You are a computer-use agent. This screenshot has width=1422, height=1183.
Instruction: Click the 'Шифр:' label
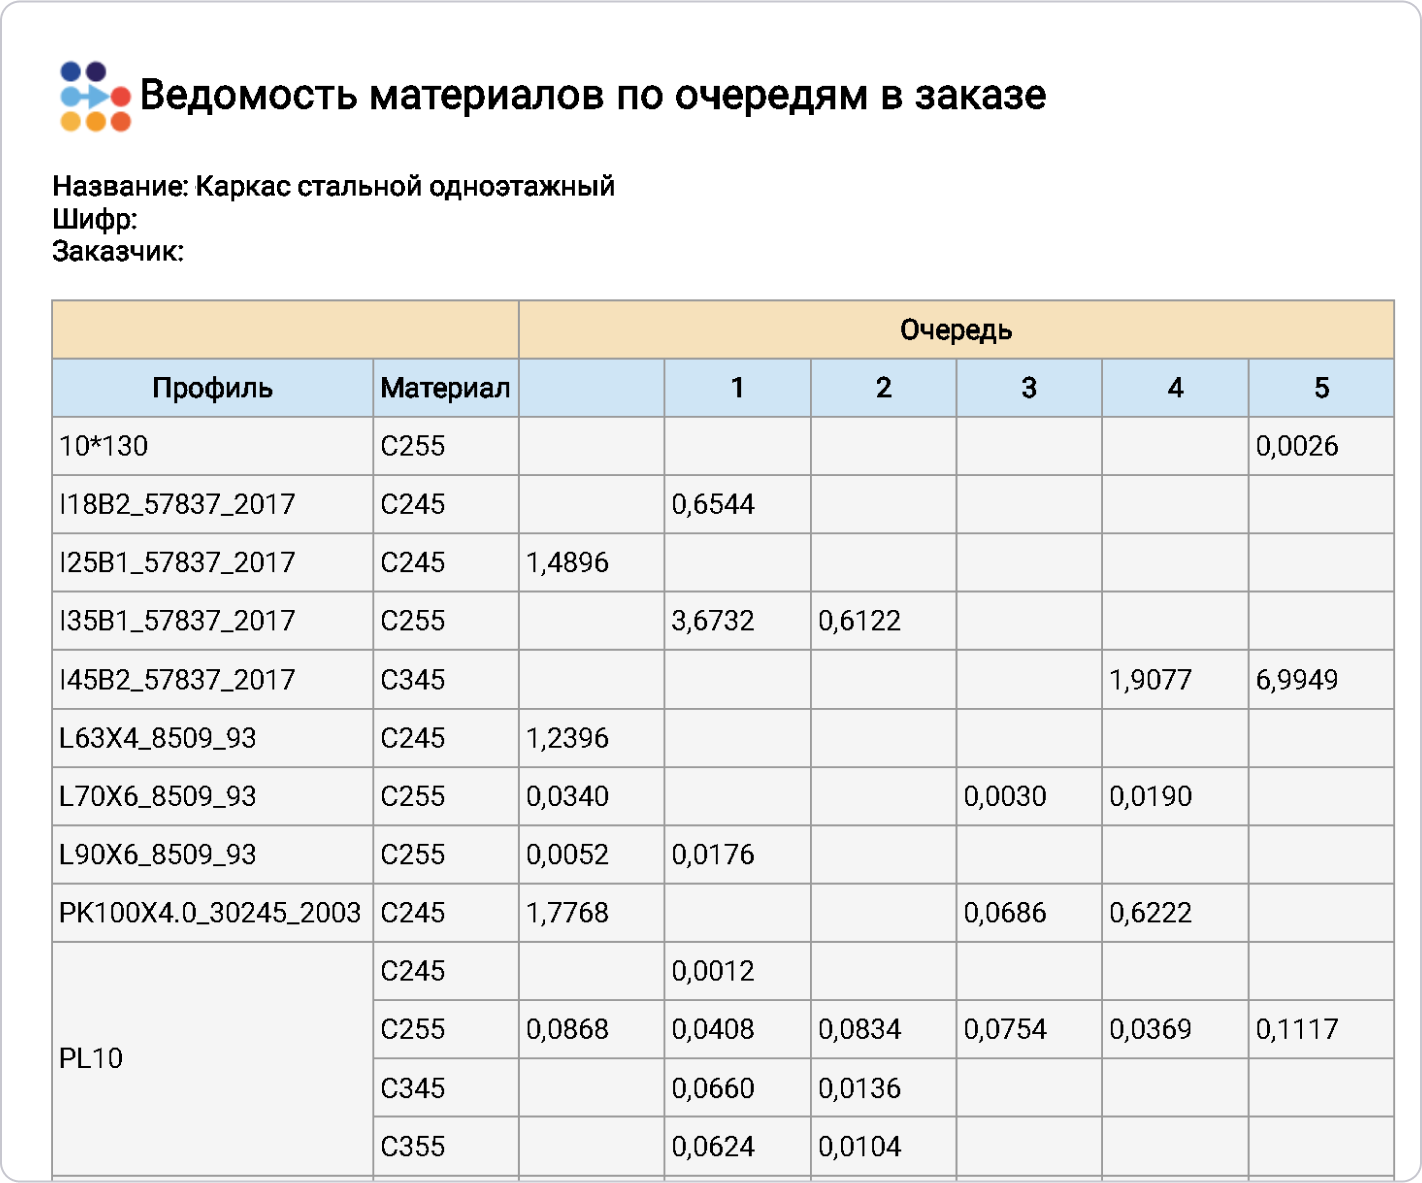[94, 219]
